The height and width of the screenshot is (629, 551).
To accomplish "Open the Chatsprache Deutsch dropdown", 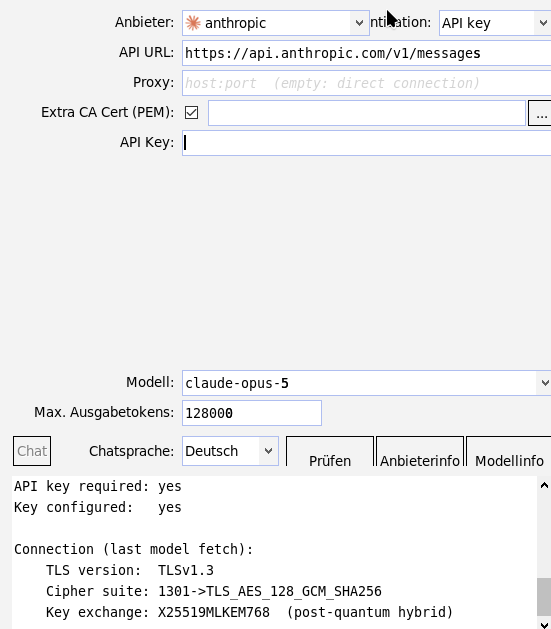I will [x=230, y=451].
